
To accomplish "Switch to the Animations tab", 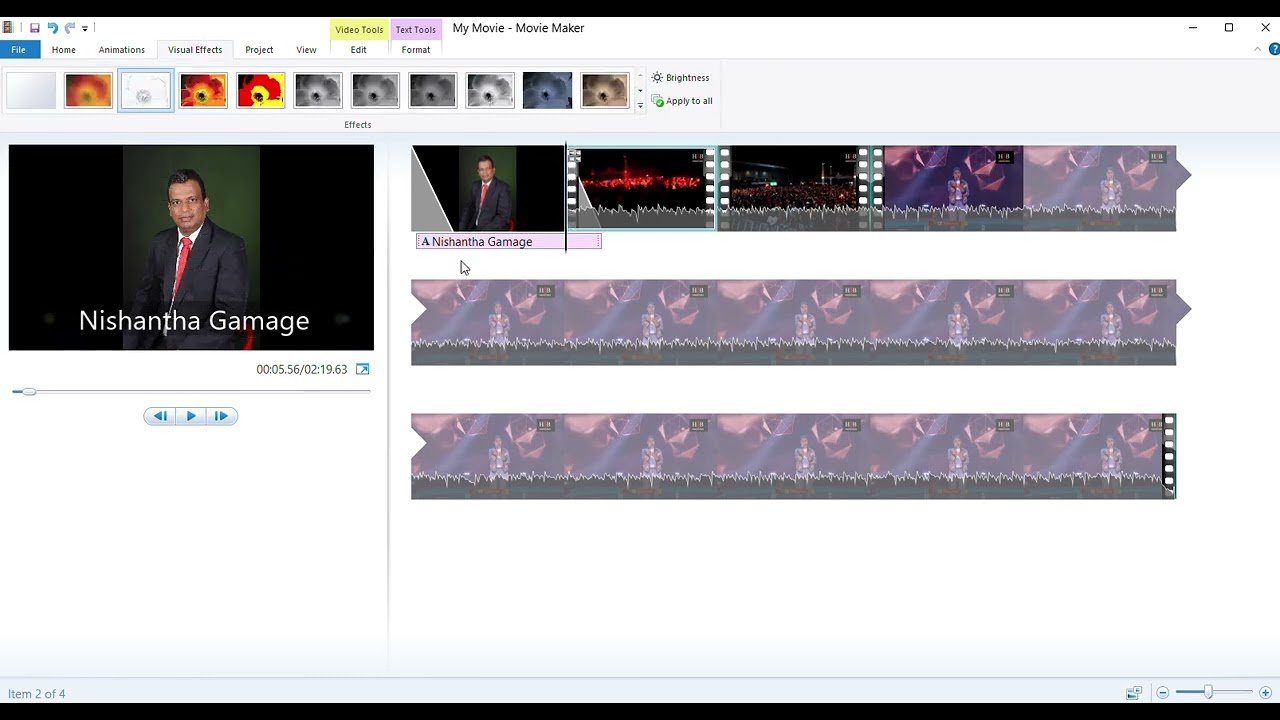I will tap(122, 50).
